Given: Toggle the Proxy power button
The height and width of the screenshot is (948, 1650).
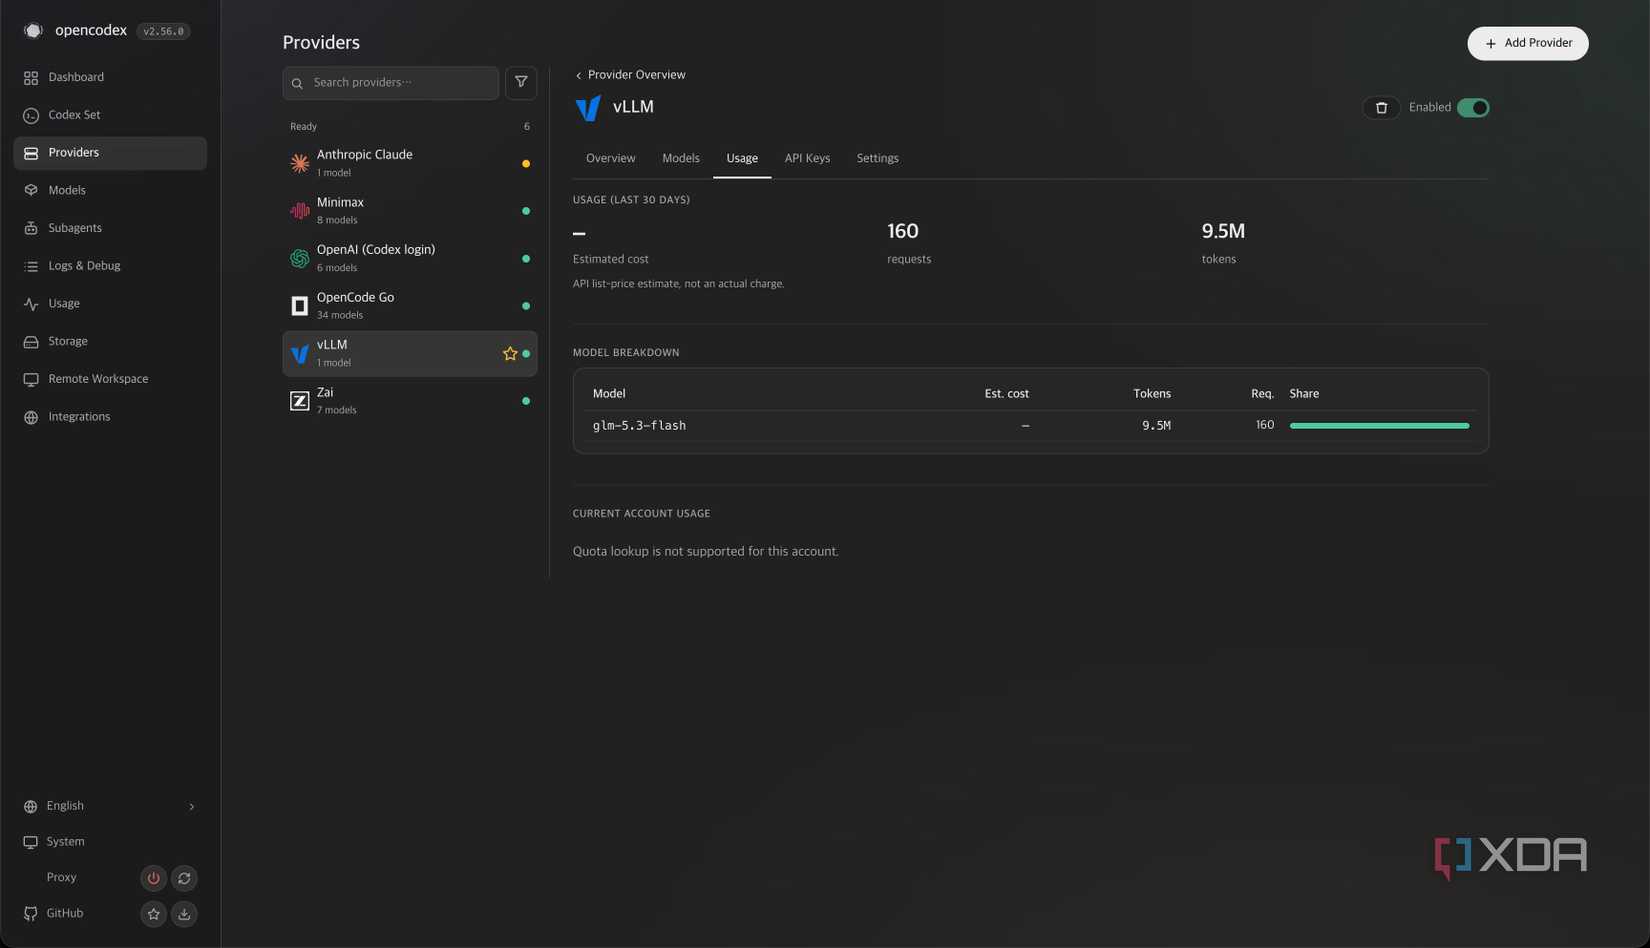Looking at the screenshot, I should point(153,878).
